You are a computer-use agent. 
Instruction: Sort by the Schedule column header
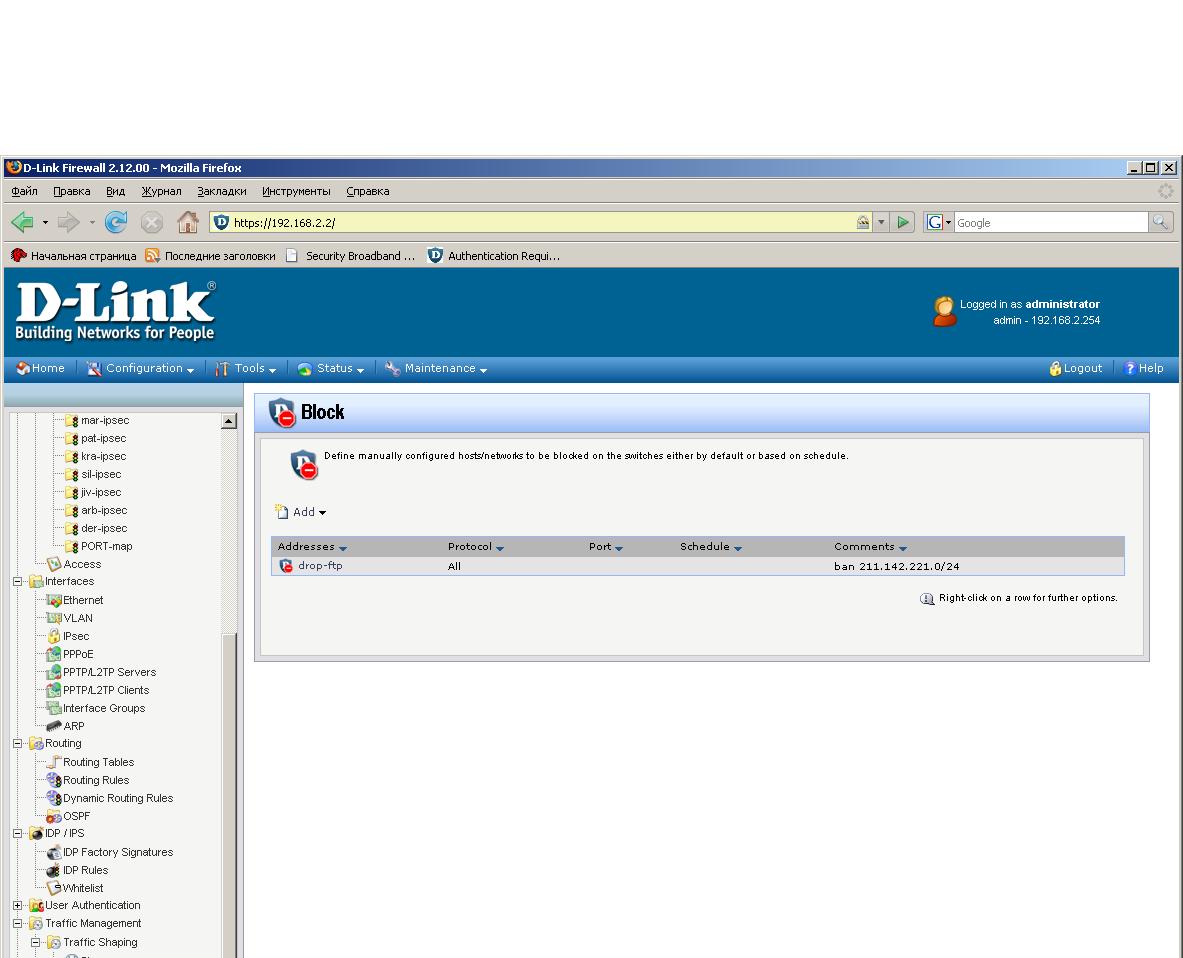pyautogui.click(x=711, y=547)
